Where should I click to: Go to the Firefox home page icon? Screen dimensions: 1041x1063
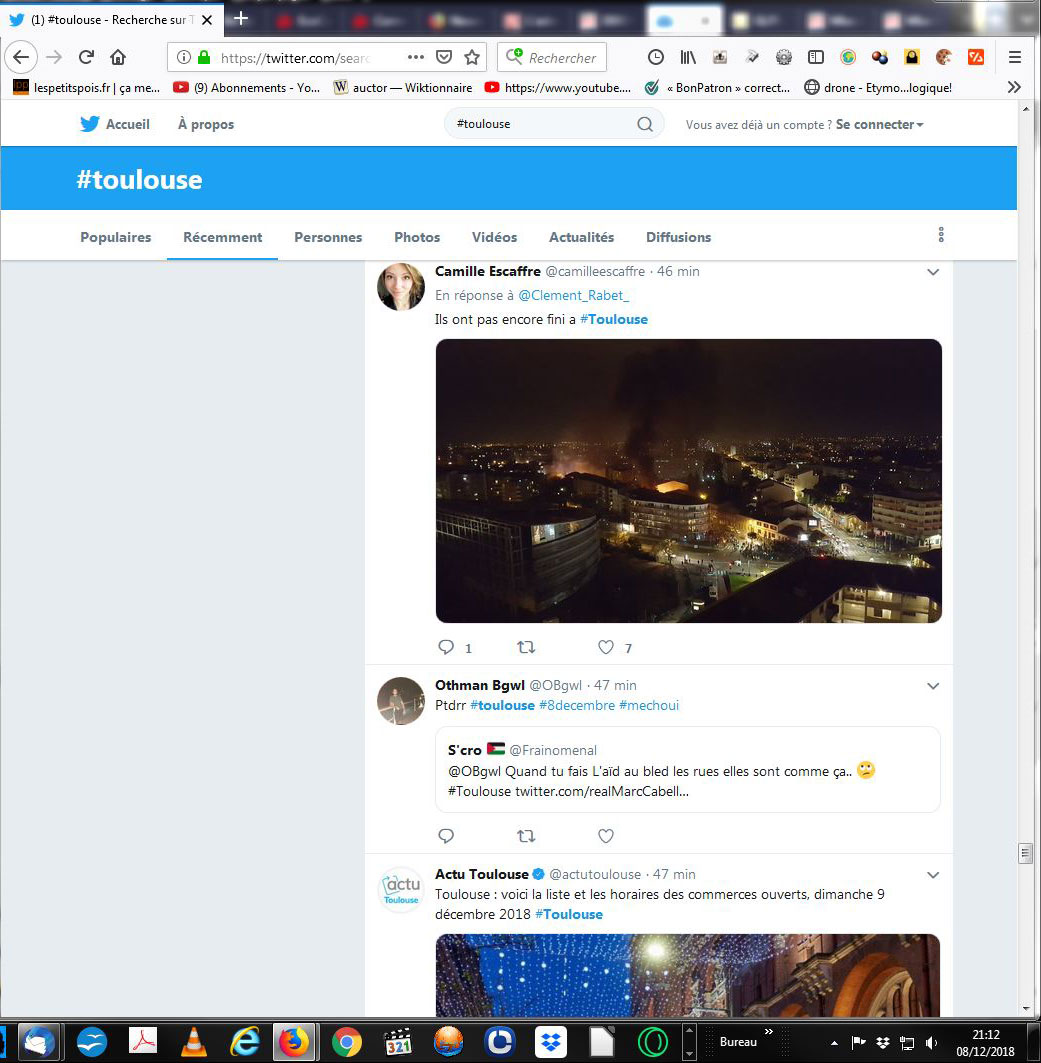(x=118, y=58)
